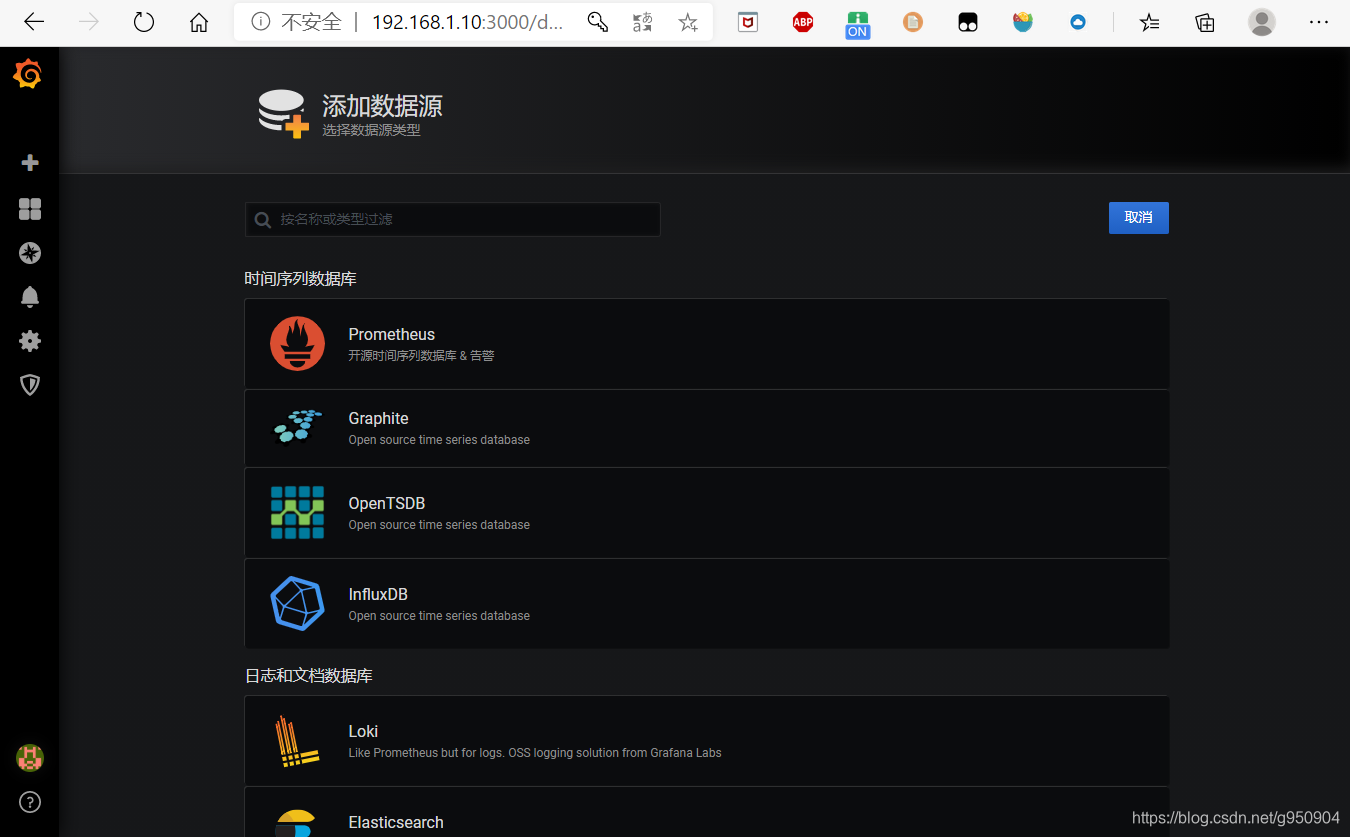
Task: Click the Grafana logo home icon
Action: coord(28,75)
